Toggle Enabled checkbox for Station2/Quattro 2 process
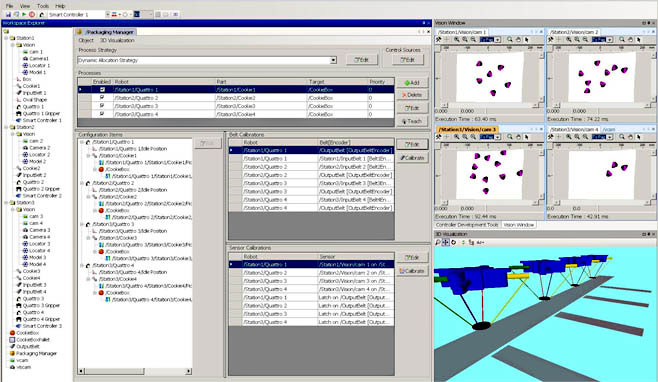This screenshot has width=658, height=382. click(102, 97)
